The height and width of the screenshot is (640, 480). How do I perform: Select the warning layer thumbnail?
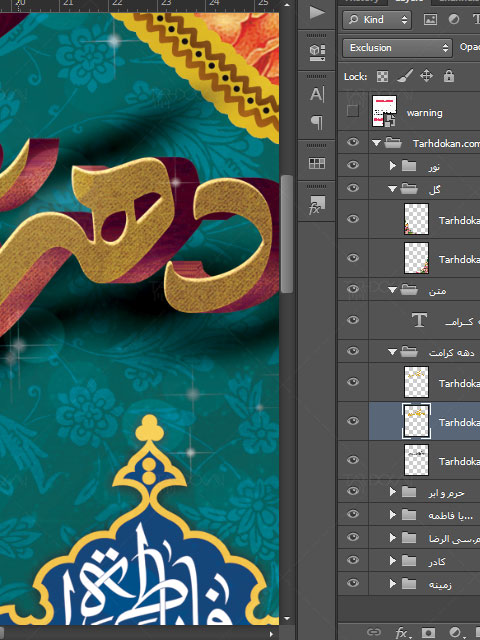coord(384,111)
